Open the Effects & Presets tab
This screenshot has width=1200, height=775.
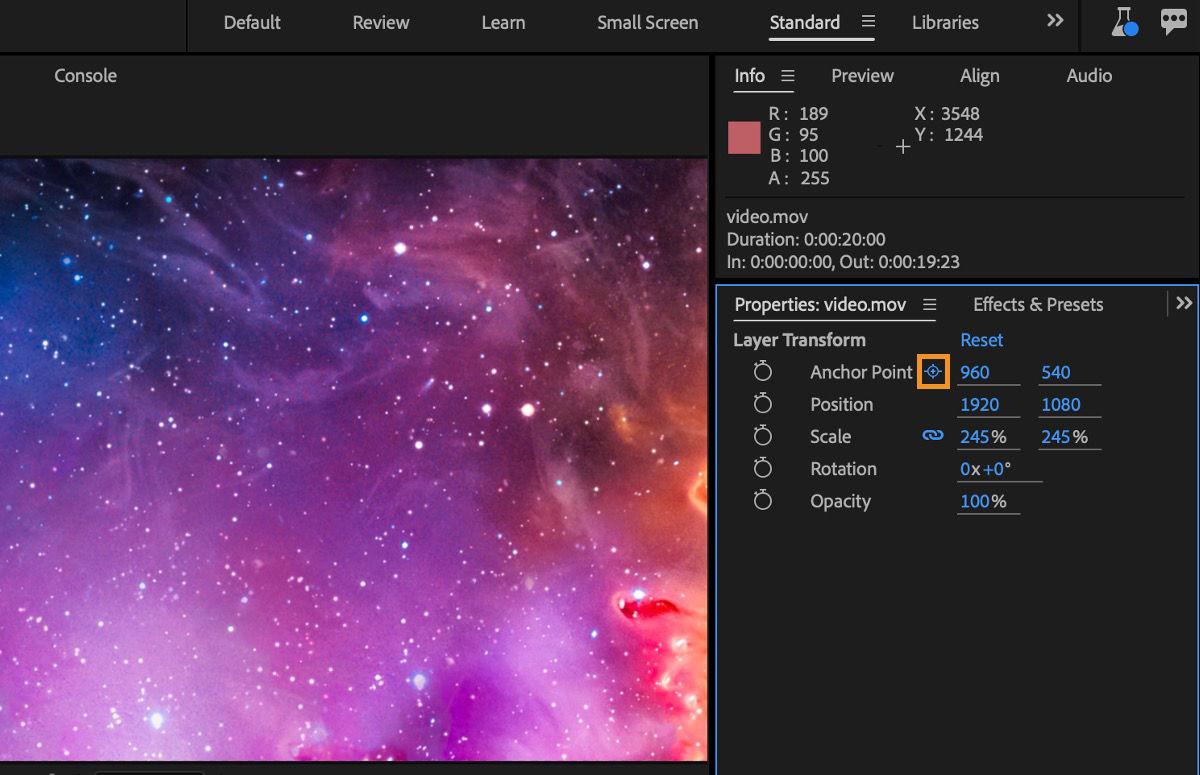click(1038, 304)
